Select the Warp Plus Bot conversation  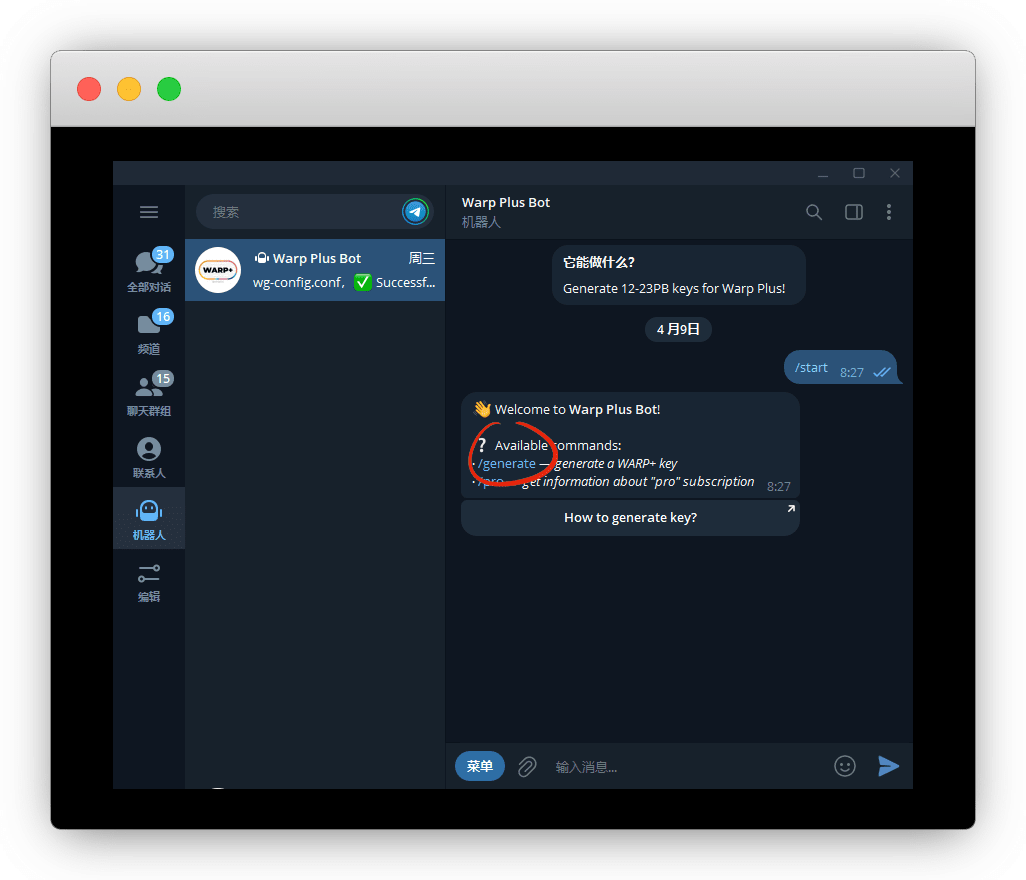(x=315, y=270)
